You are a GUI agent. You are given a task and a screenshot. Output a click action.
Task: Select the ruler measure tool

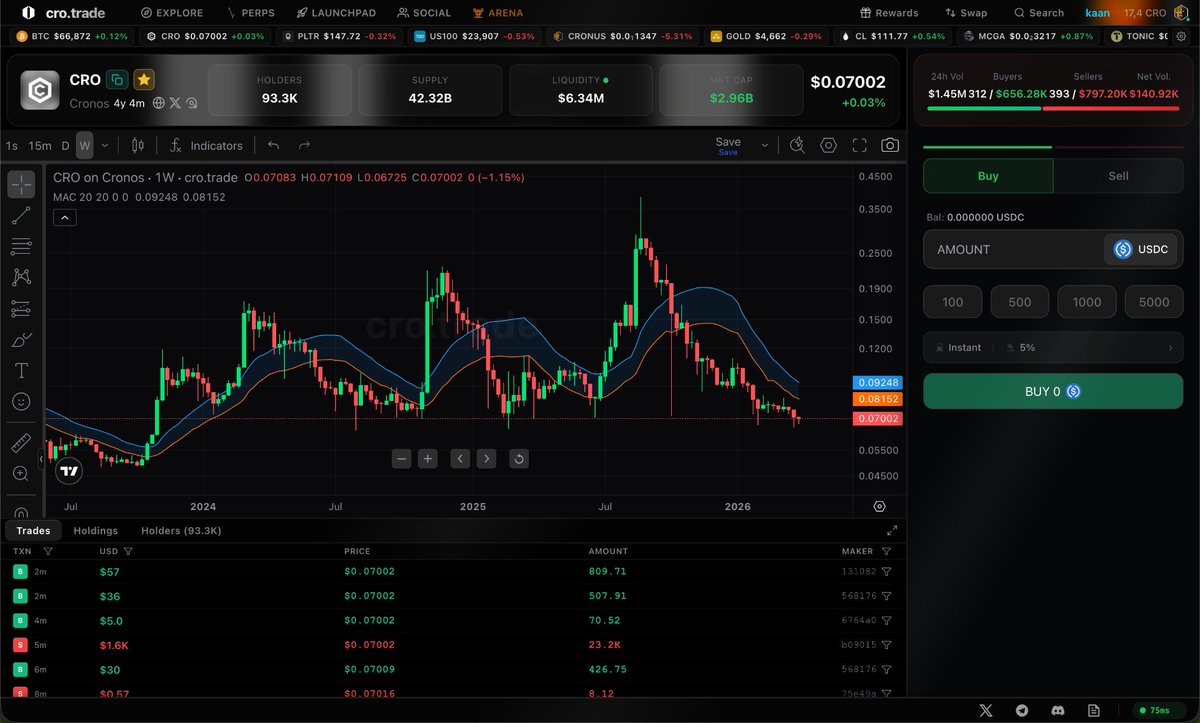click(21, 442)
